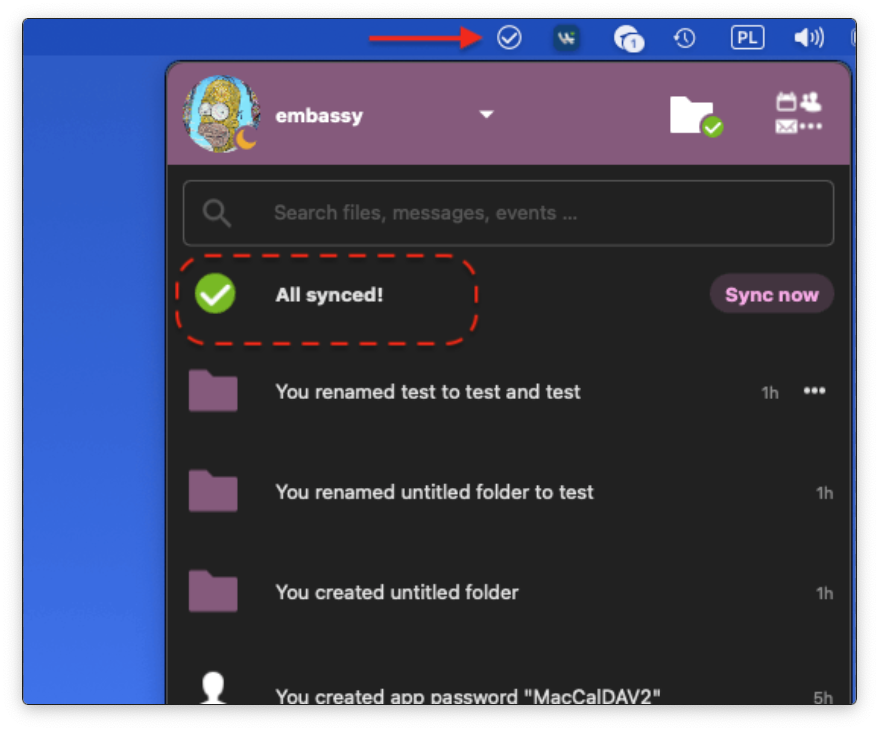Click the blue W icon in menu bar

567,38
